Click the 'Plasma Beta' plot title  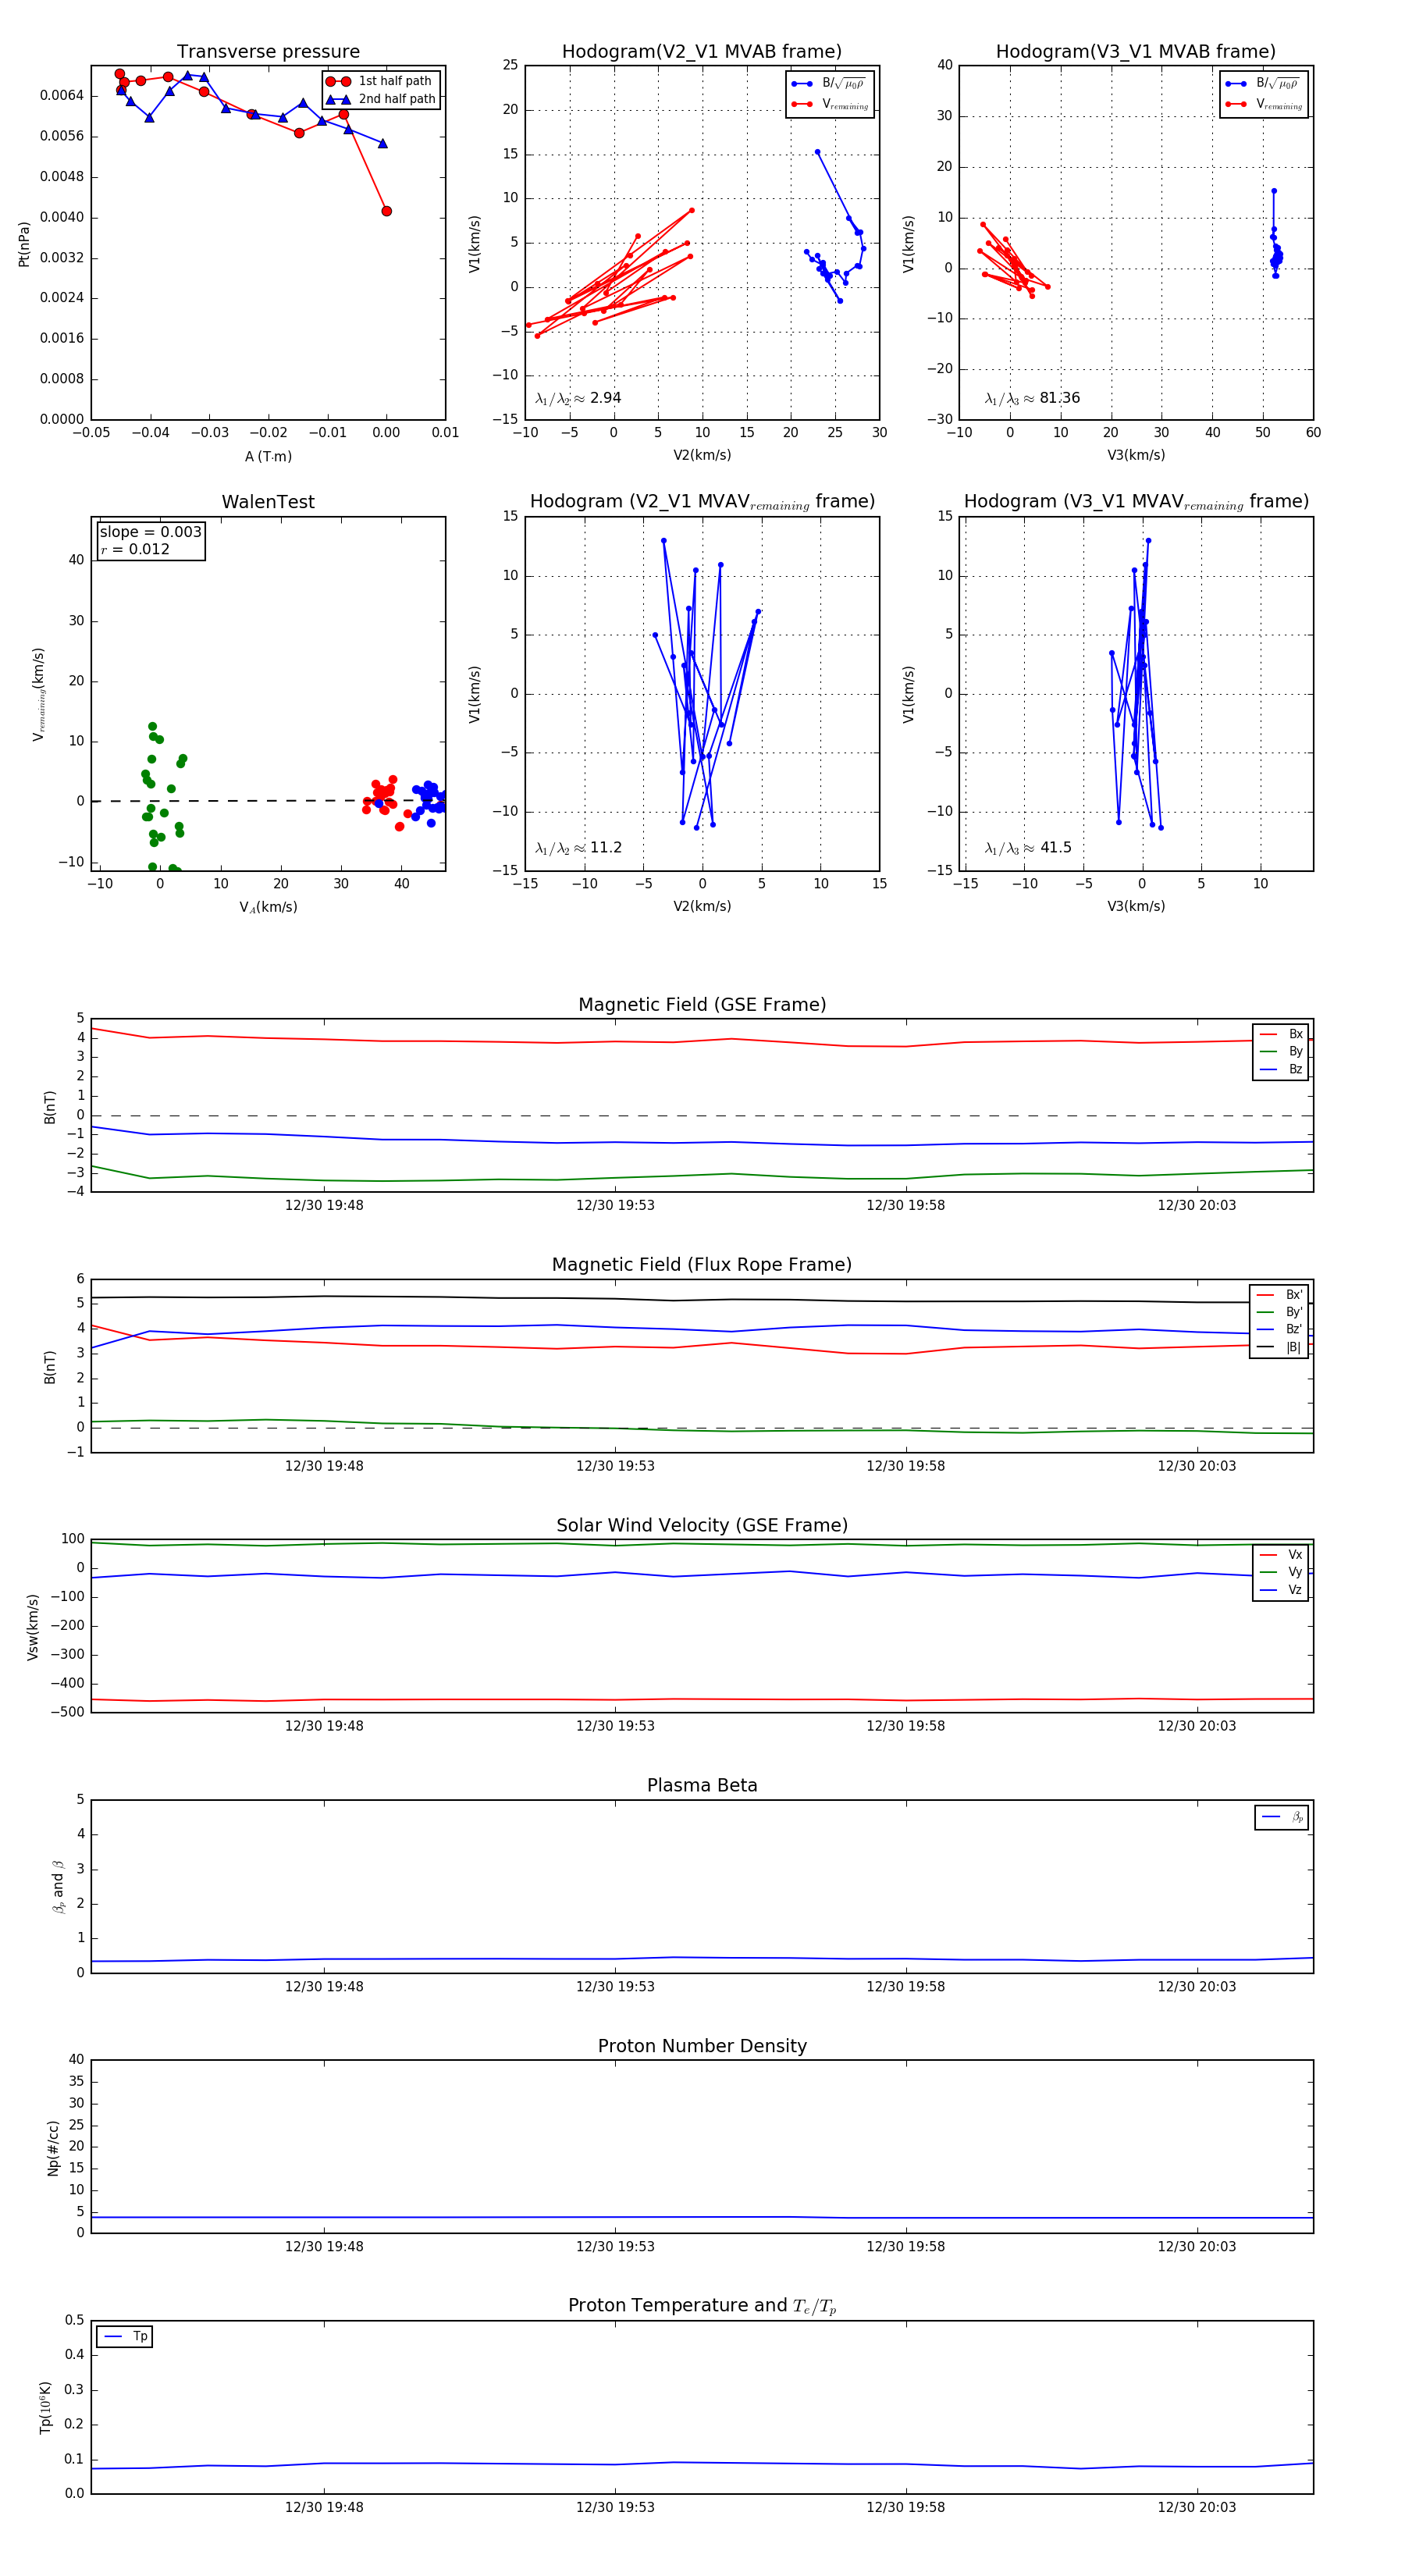702,1786
